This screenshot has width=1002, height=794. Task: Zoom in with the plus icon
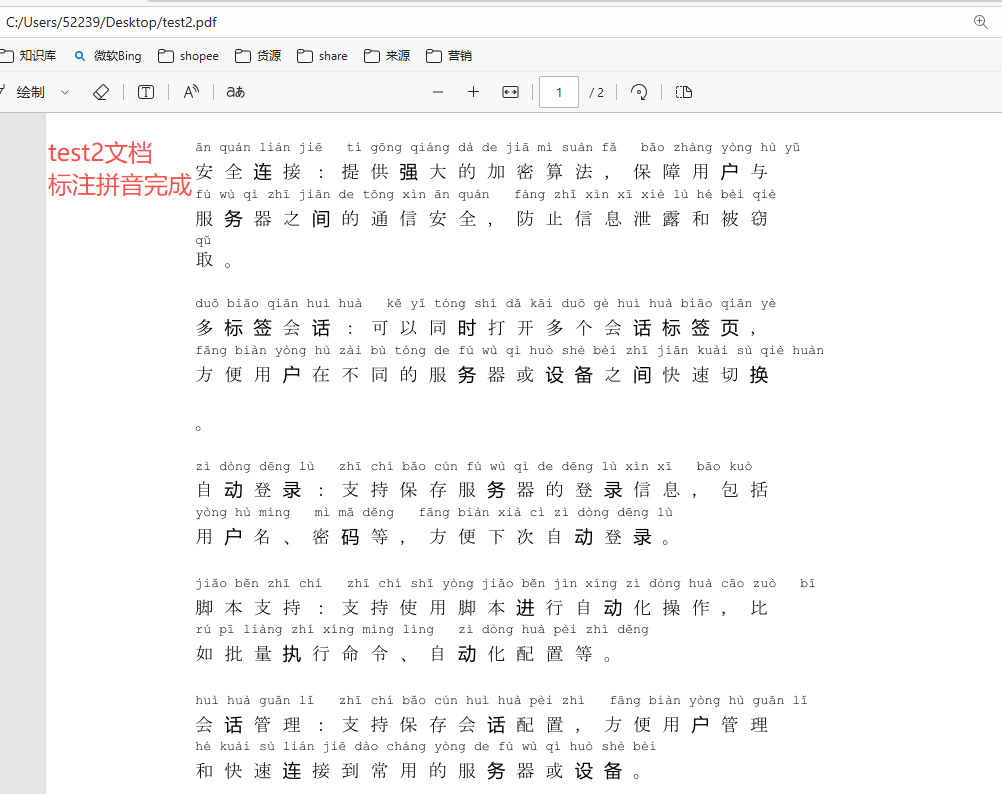pos(473,92)
